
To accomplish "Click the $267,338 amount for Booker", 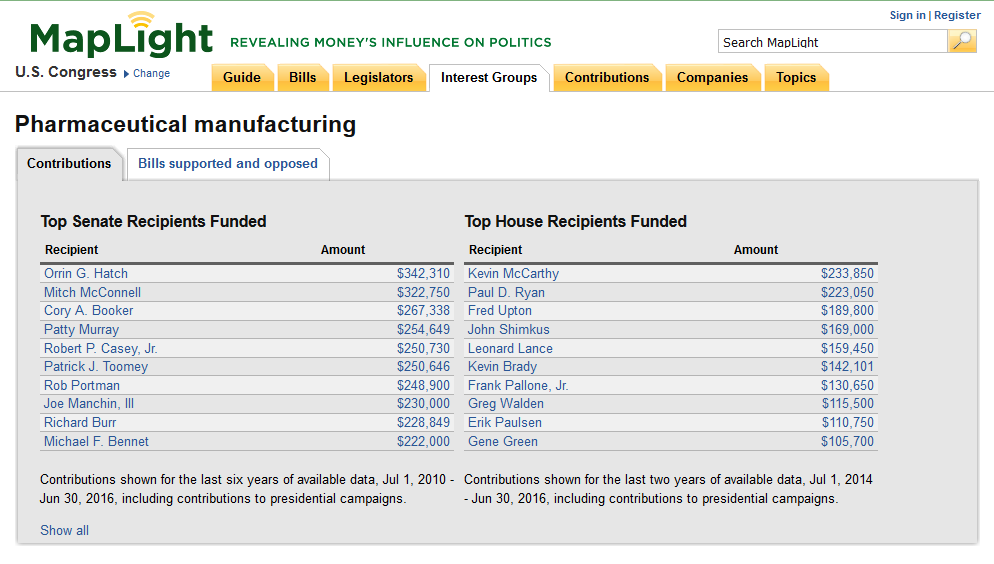I will [423, 311].
